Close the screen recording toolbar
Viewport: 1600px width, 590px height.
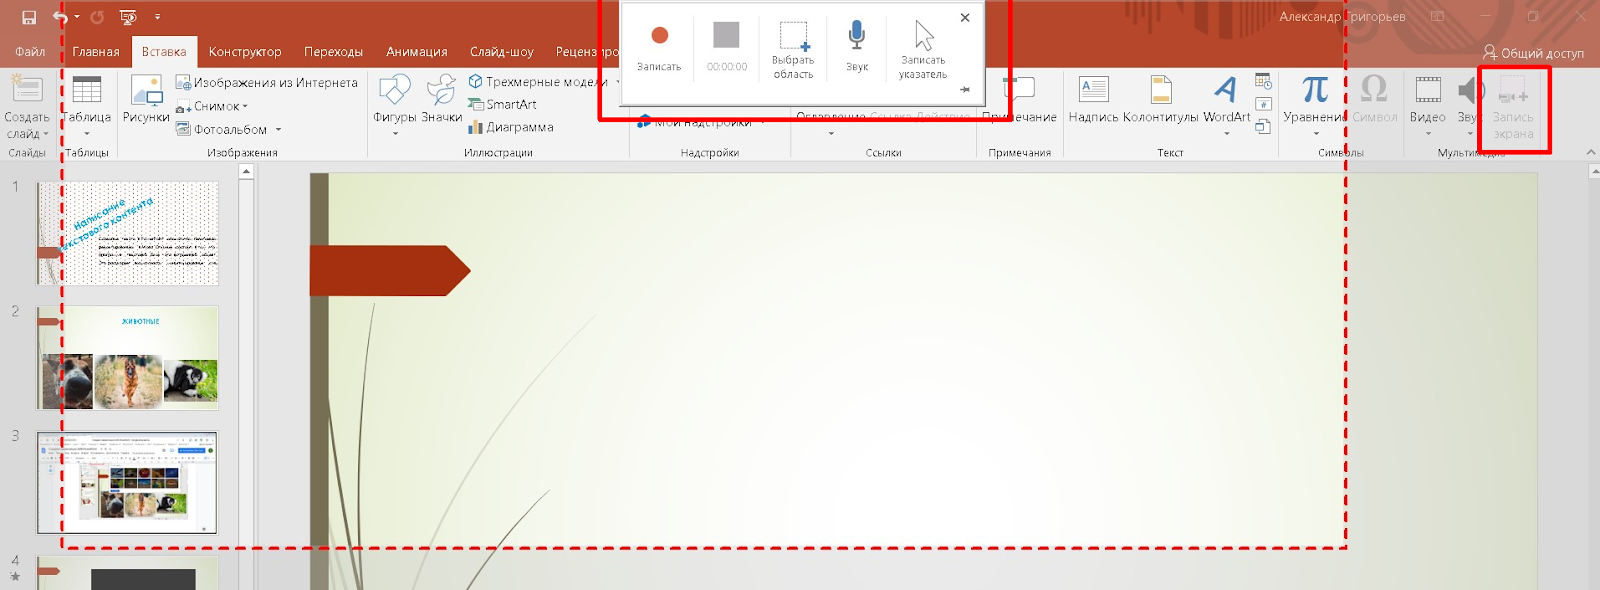click(x=965, y=17)
